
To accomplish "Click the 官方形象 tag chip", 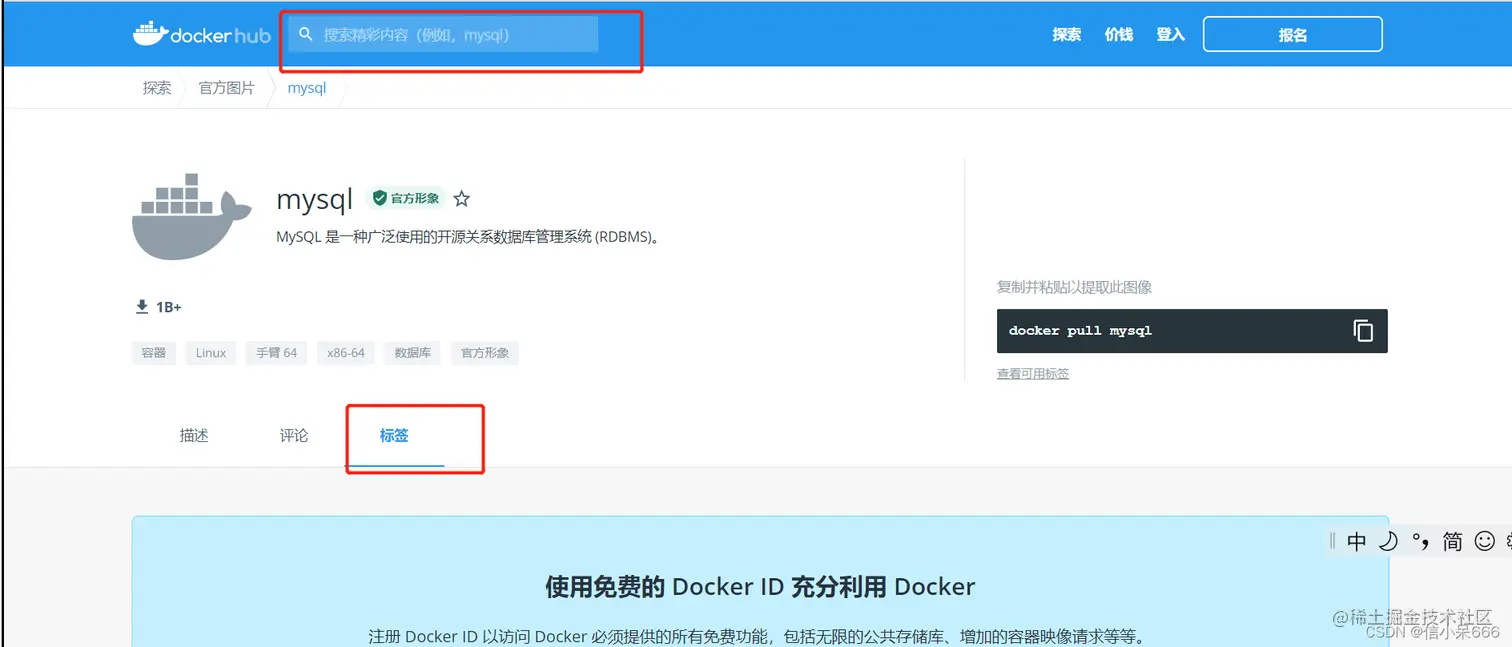I will [x=485, y=353].
